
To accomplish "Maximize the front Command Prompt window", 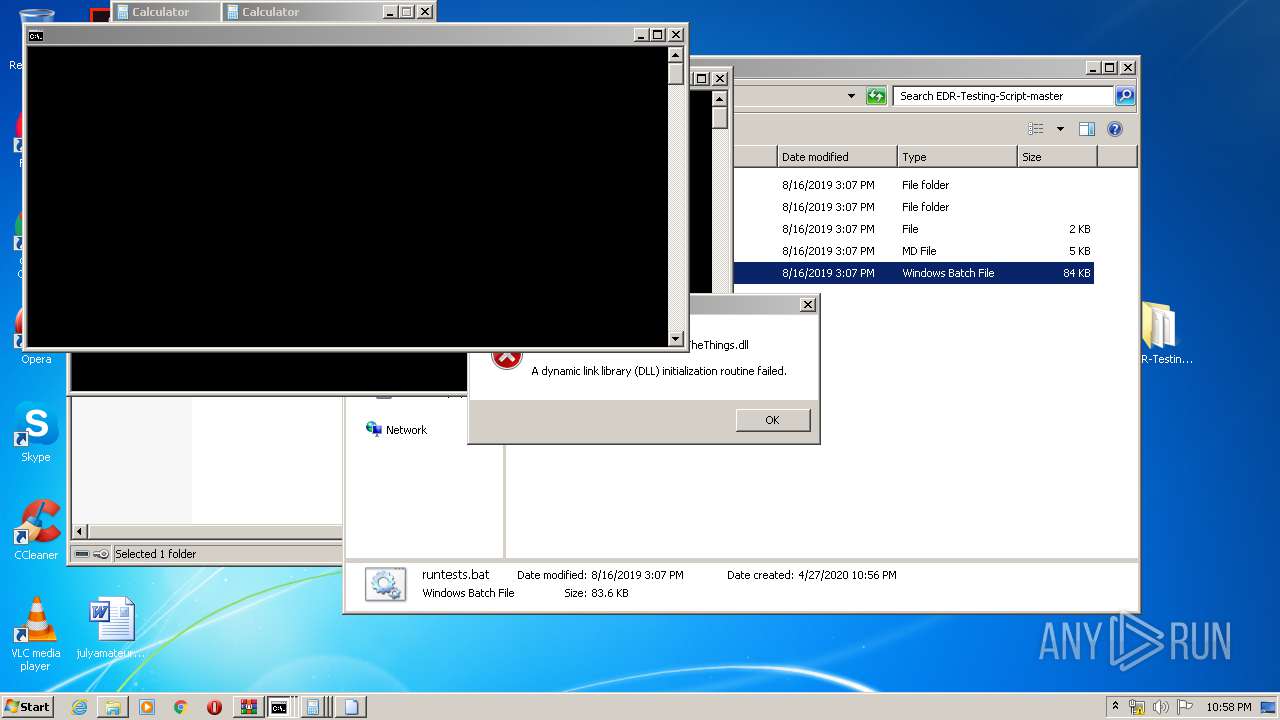I will pyautogui.click(x=657, y=35).
